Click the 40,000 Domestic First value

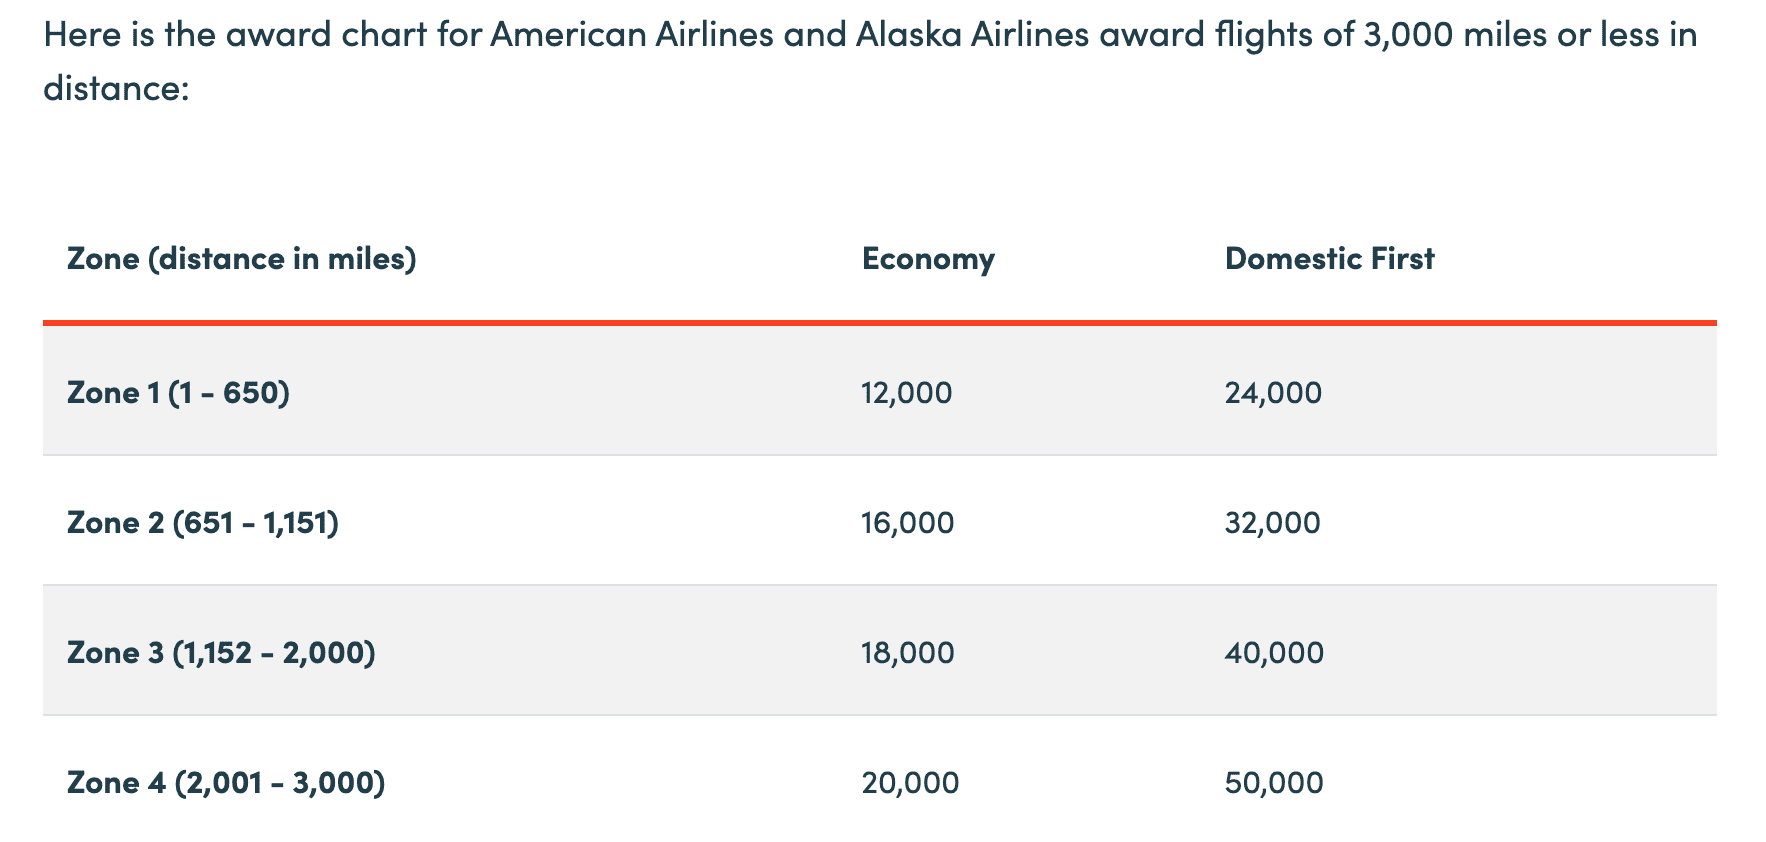[x=1273, y=652]
